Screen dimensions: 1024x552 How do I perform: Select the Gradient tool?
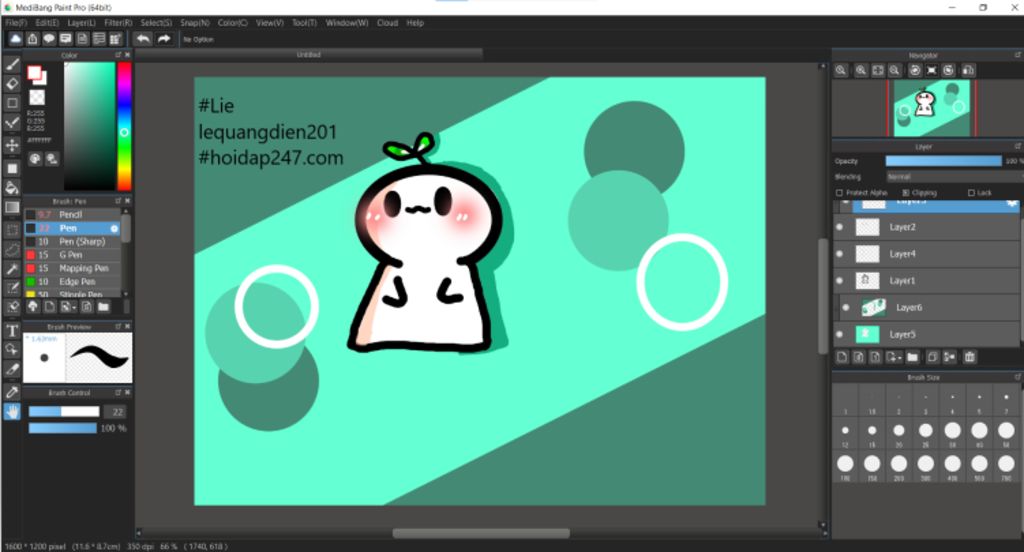pos(12,208)
